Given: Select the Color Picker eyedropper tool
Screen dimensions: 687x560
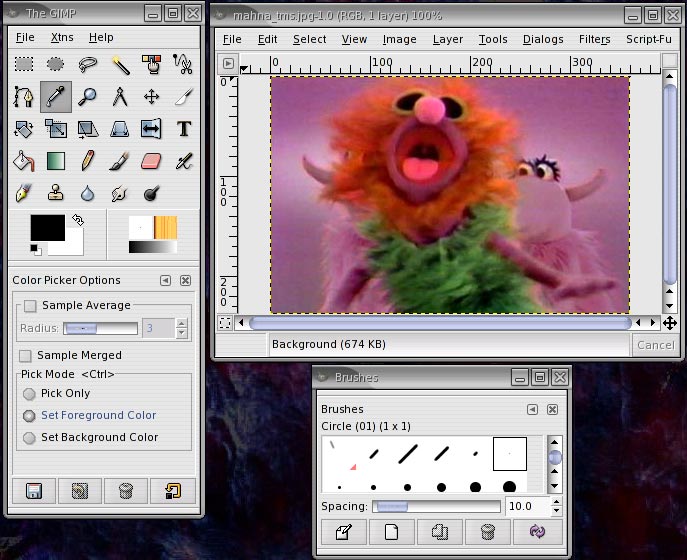Looking at the screenshot, I should coord(56,96).
